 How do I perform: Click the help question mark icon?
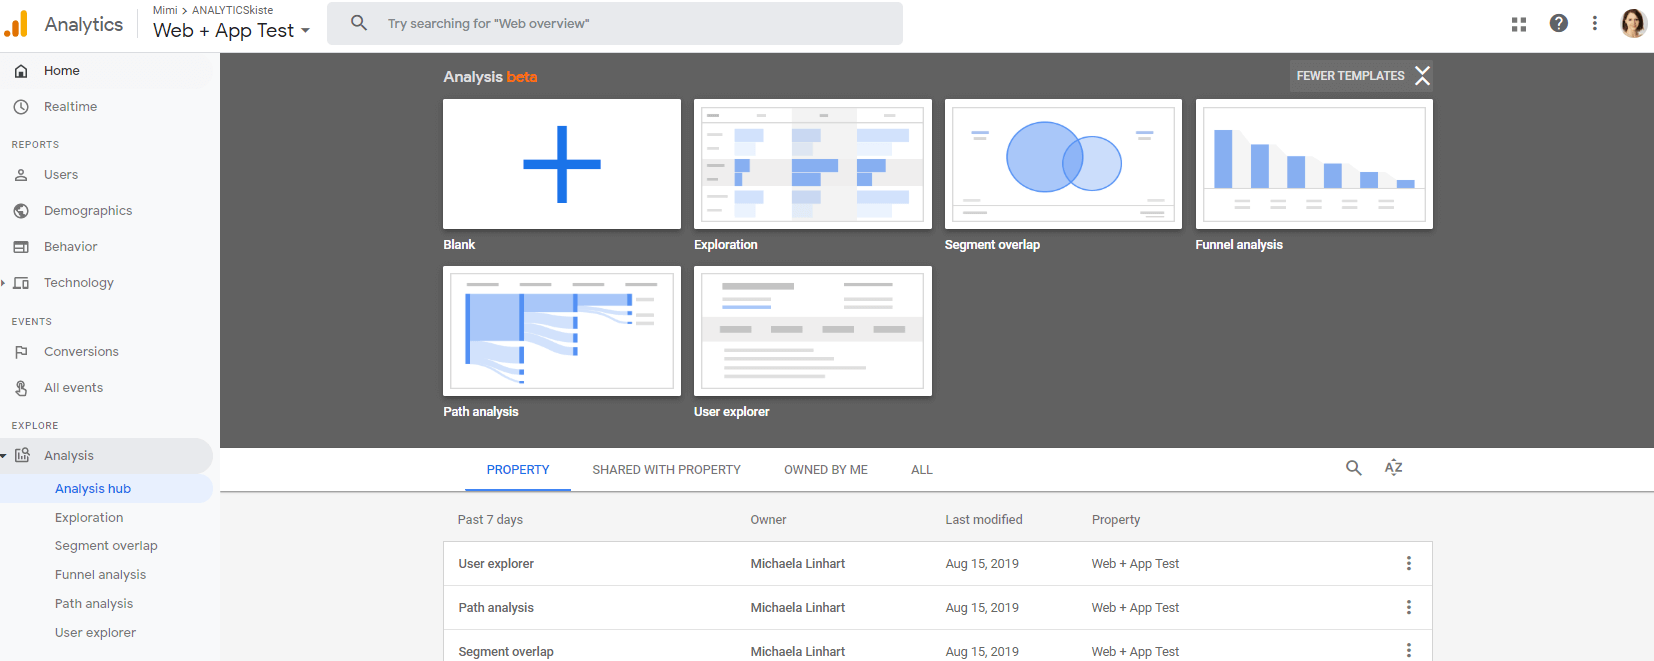[1558, 23]
